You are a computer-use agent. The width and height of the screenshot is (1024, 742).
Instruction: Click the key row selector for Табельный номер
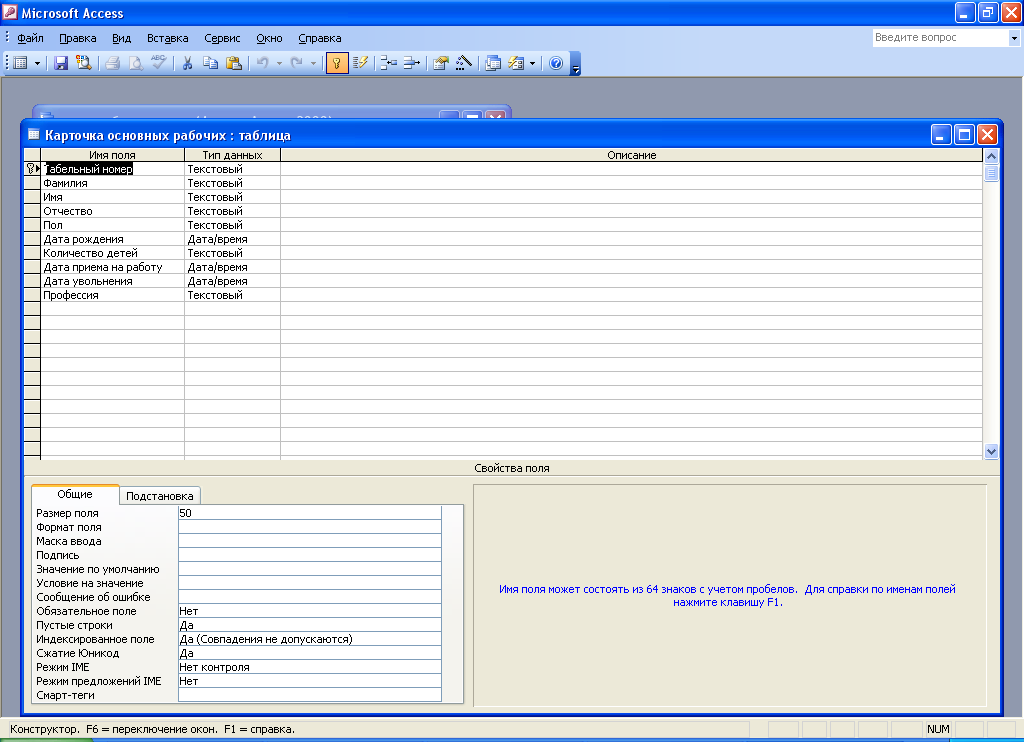(32, 169)
